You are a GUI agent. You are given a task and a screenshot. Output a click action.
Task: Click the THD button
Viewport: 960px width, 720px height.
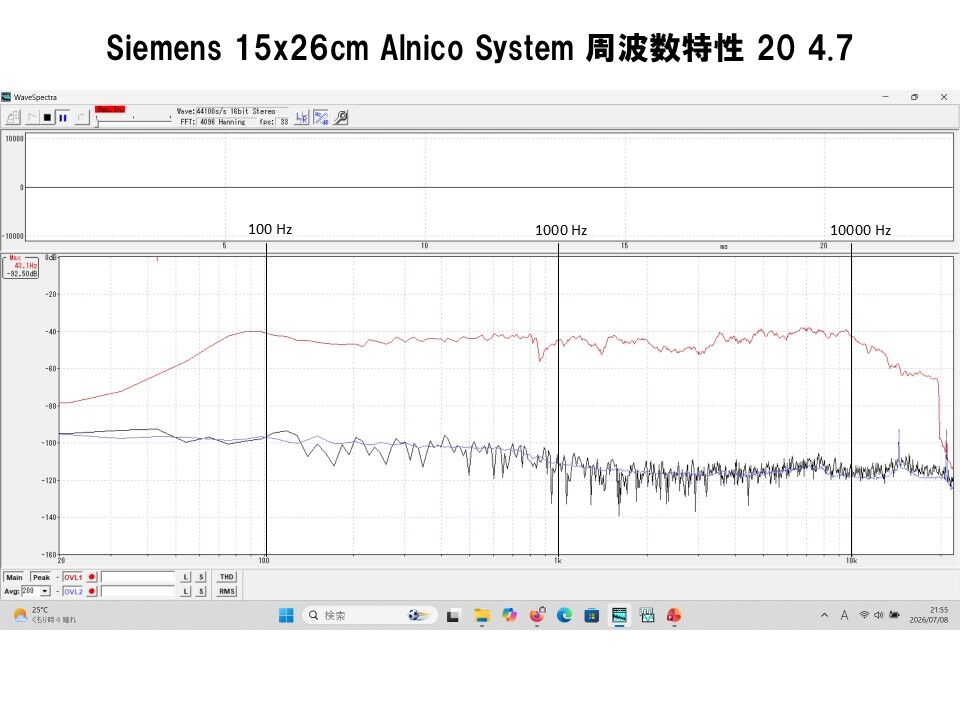[x=227, y=577]
